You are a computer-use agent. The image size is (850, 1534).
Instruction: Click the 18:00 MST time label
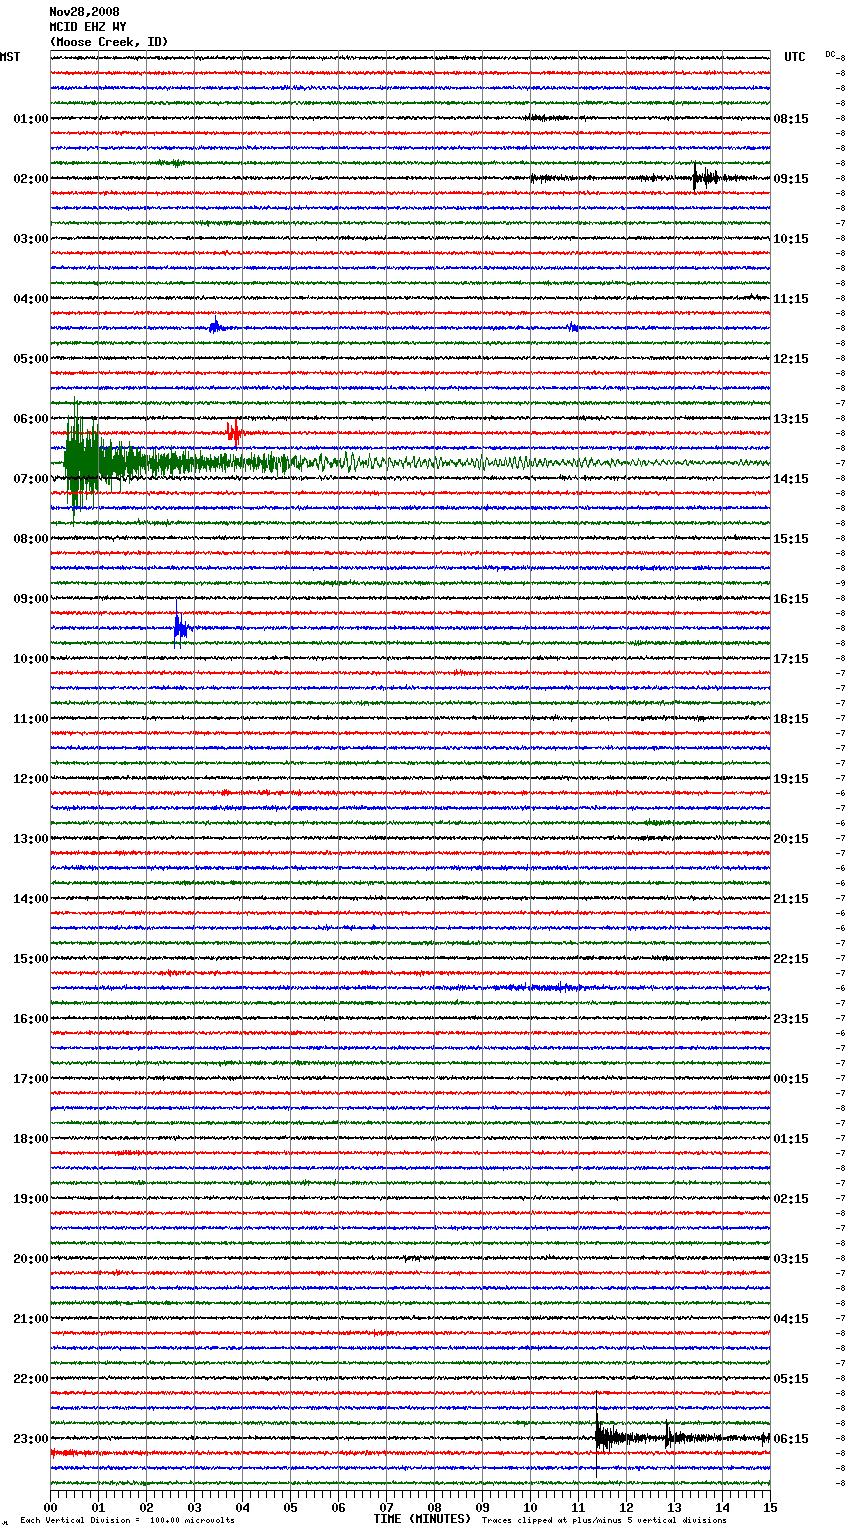click(x=31, y=1139)
